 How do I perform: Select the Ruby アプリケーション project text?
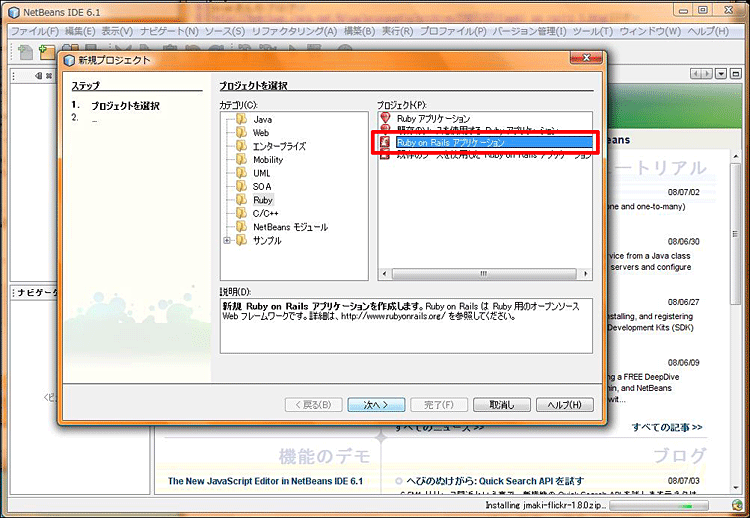coord(433,118)
